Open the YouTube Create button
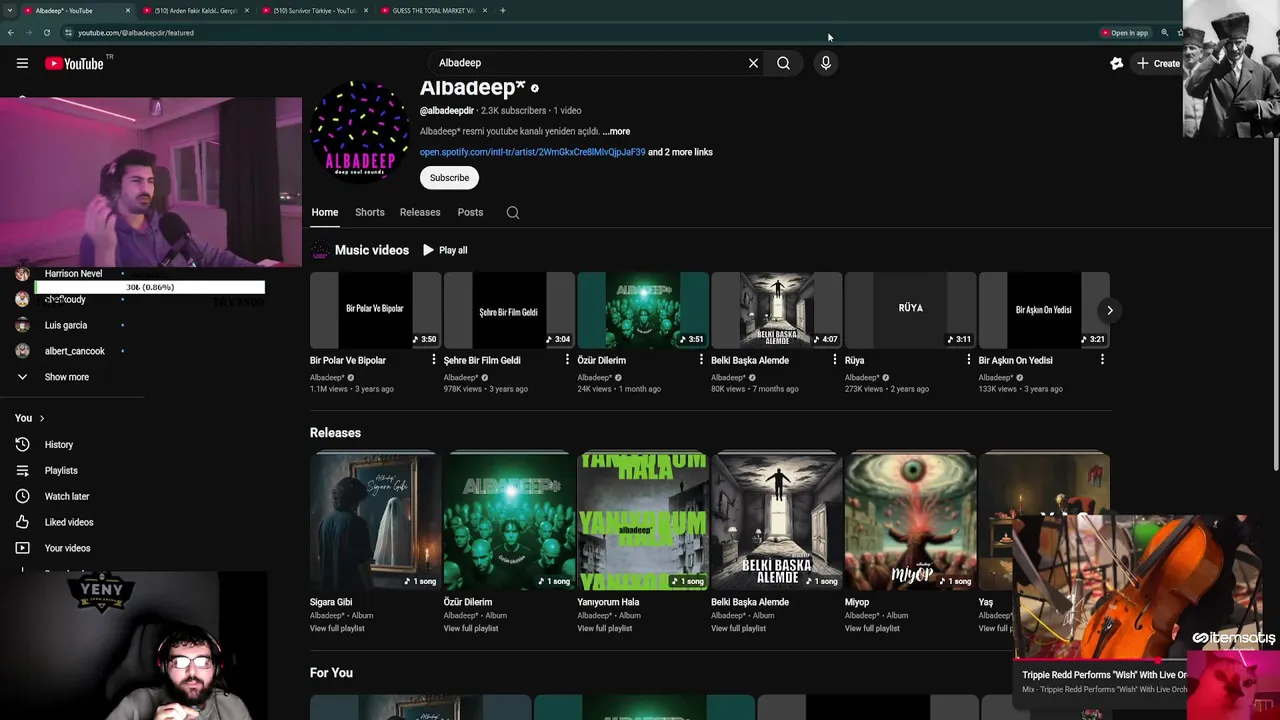 pyautogui.click(x=1157, y=63)
